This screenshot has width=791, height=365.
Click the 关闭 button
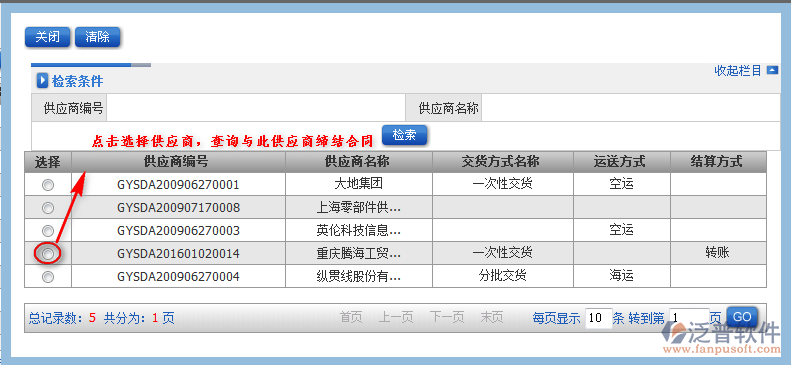click(47, 37)
